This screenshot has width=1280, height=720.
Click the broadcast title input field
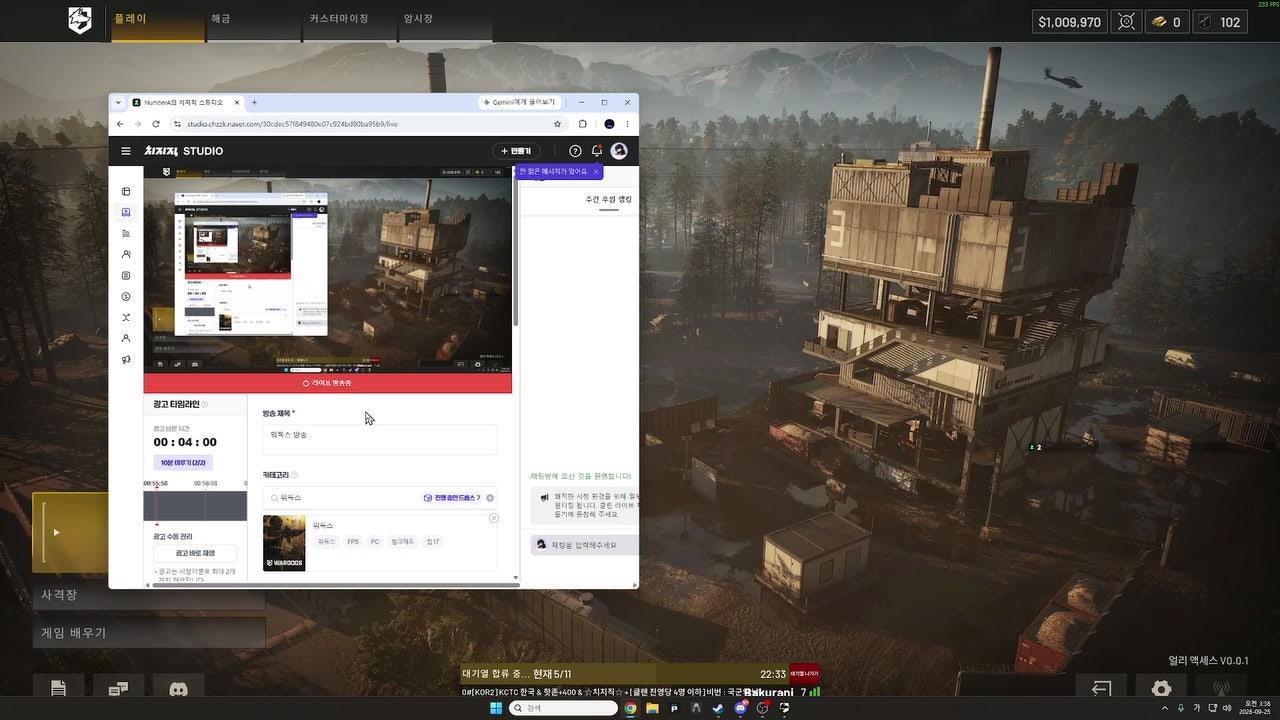coord(380,440)
